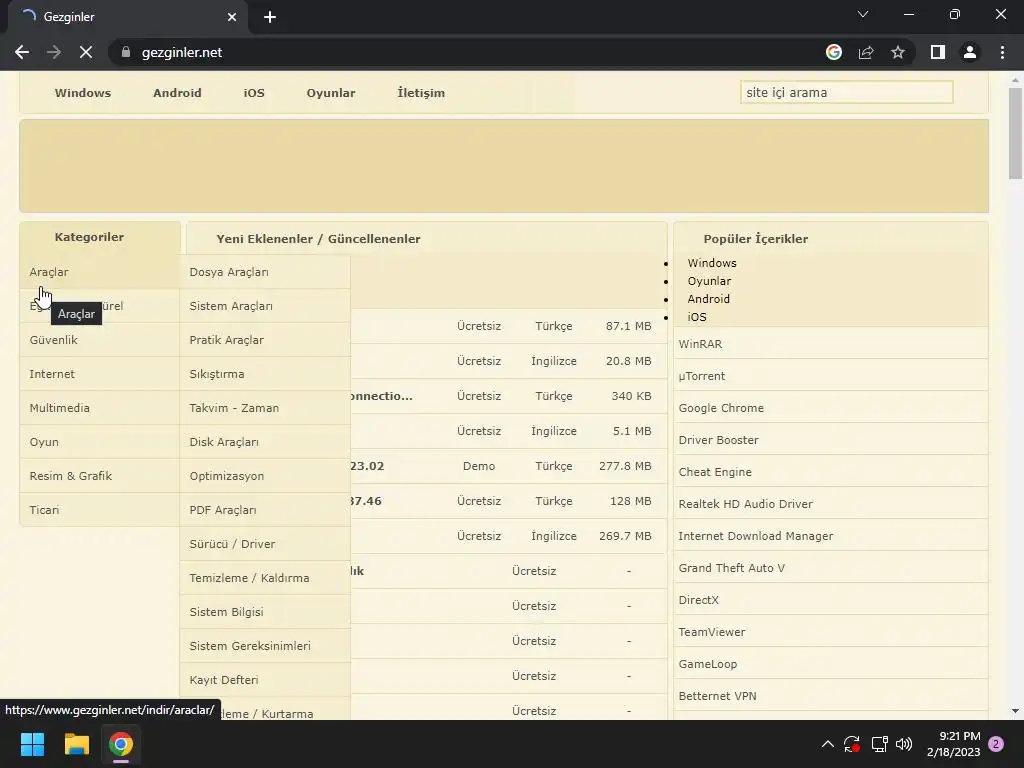Switch popular list to Oyunlar

coord(709,281)
